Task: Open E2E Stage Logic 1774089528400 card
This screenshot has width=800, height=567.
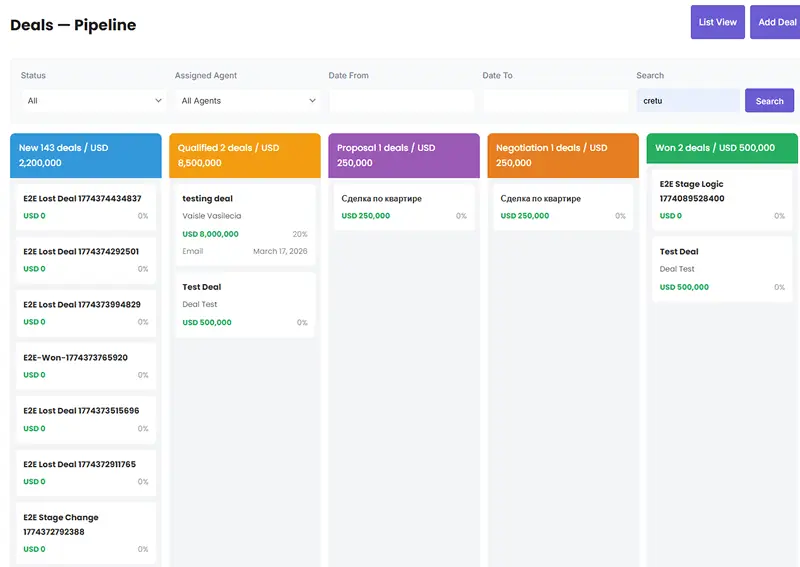Action: click(721, 199)
